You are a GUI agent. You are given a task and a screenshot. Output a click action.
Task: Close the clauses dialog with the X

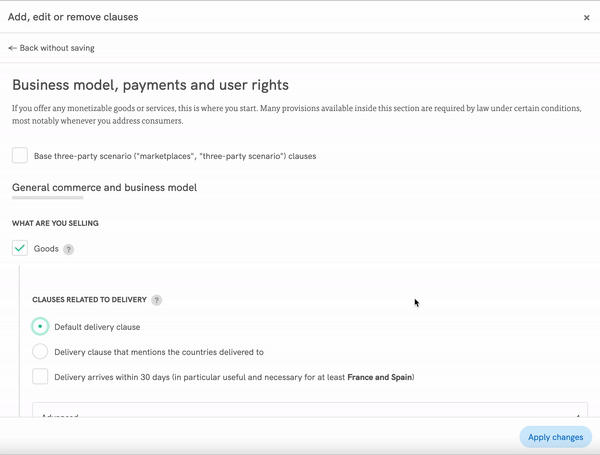pyautogui.click(x=586, y=18)
